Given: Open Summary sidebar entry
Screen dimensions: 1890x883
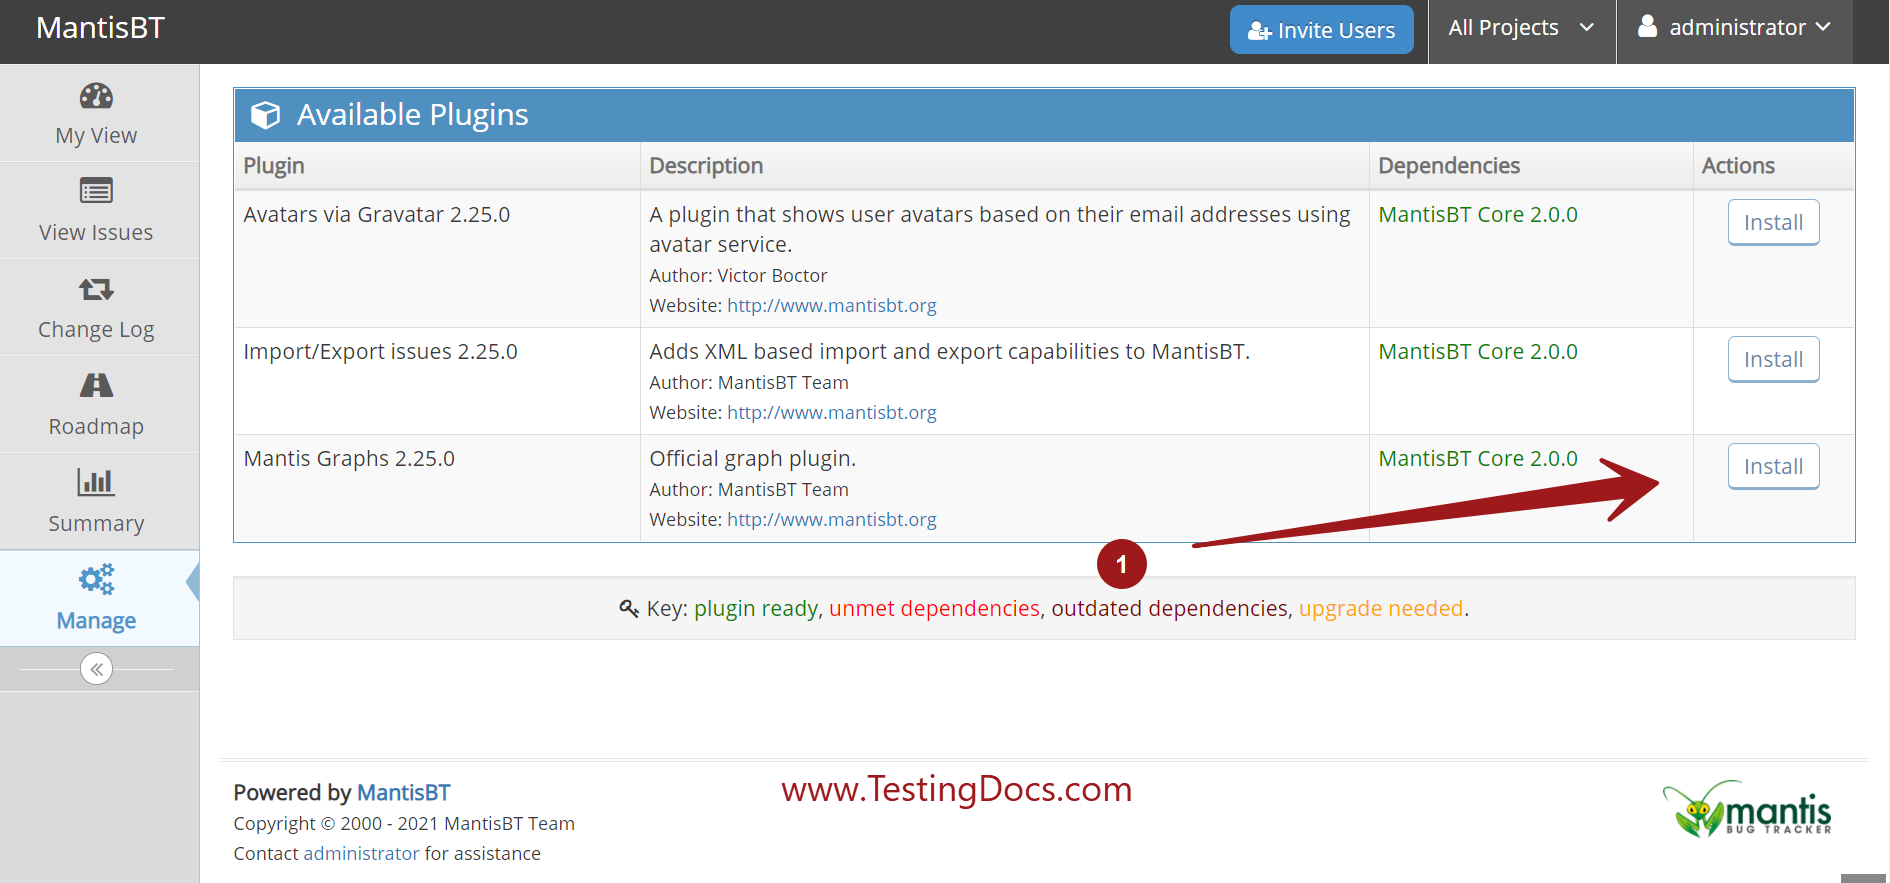Looking at the screenshot, I should click(96, 523).
